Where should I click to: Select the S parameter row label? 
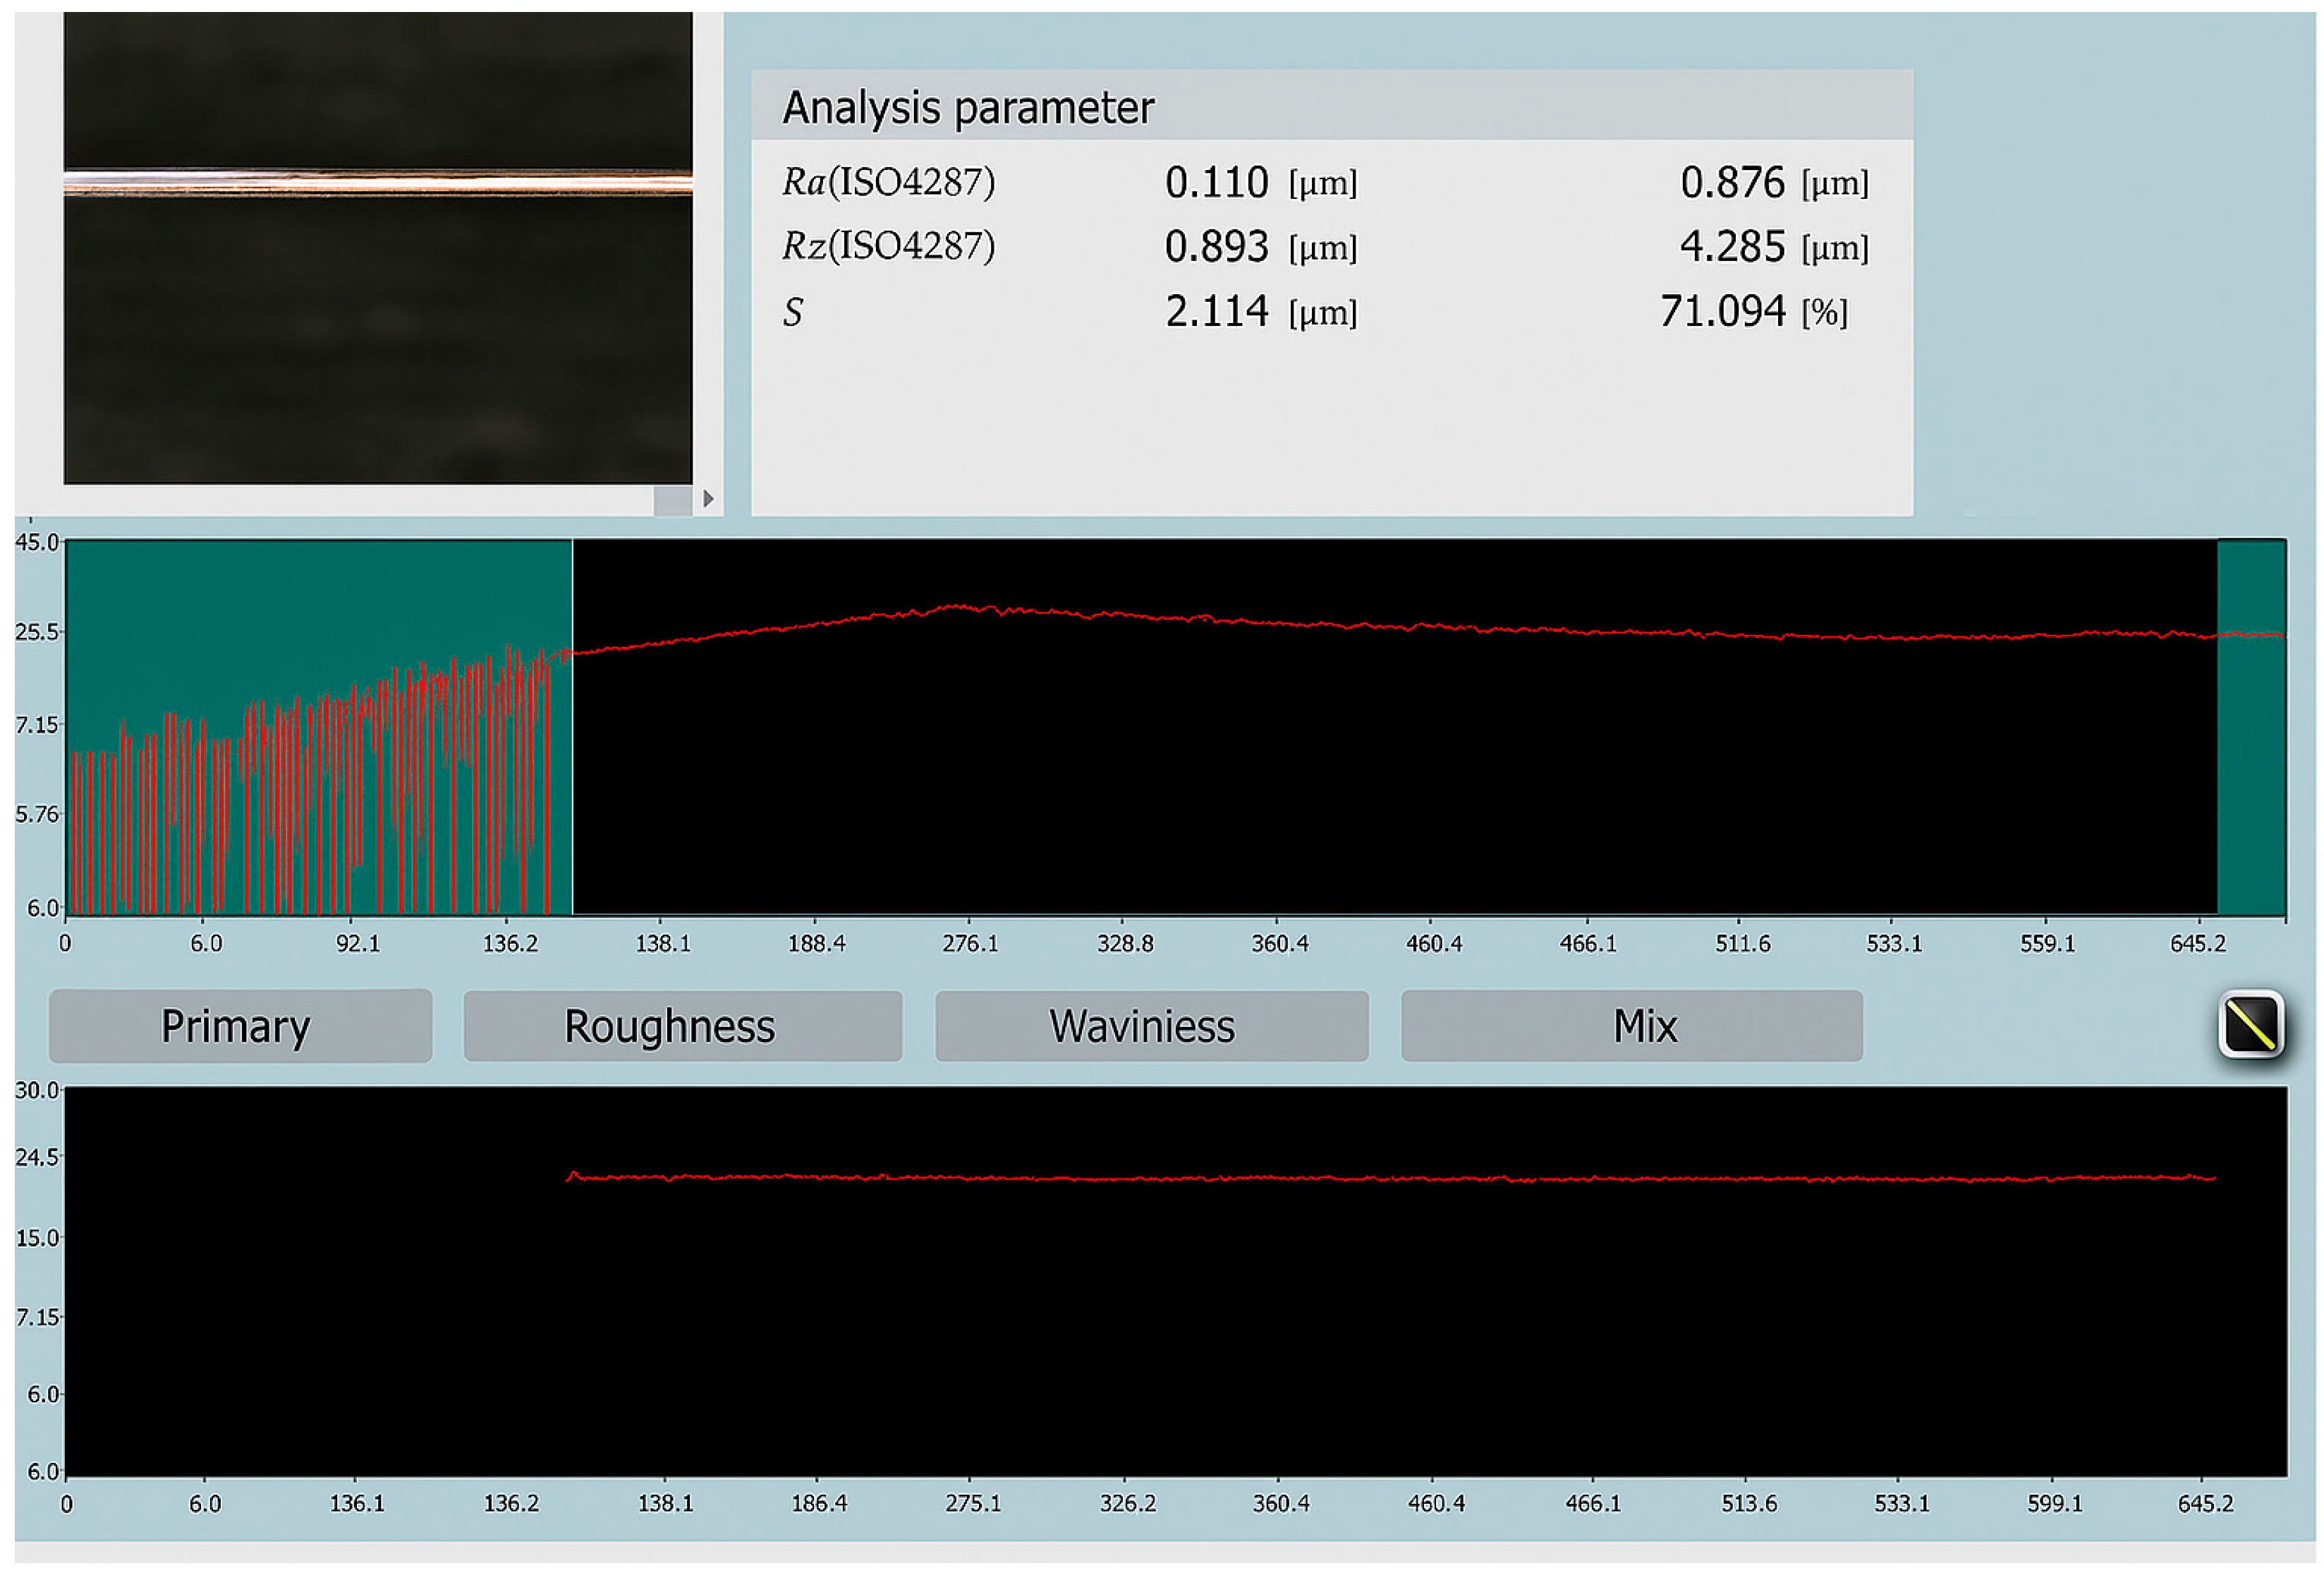pos(793,312)
